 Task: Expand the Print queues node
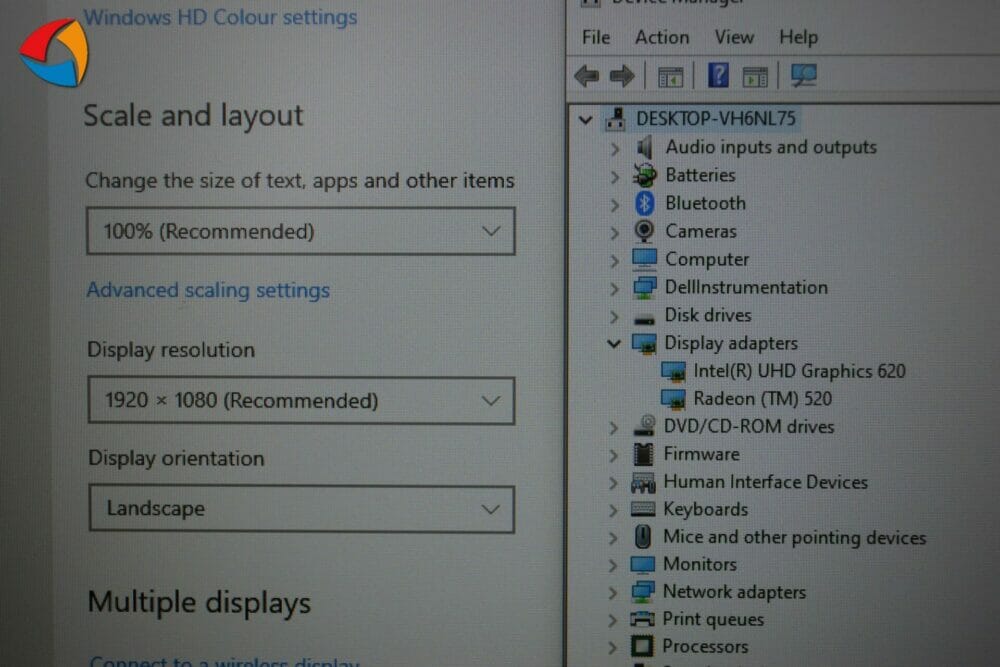[613, 620]
